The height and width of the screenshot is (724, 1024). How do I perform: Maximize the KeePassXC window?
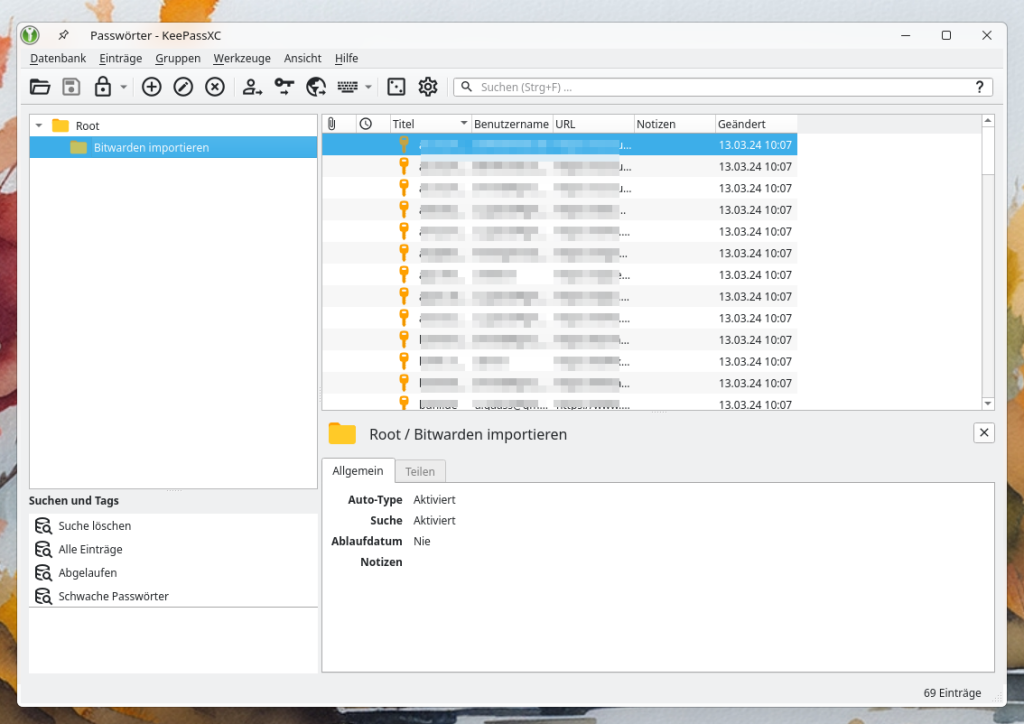(946, 35)
